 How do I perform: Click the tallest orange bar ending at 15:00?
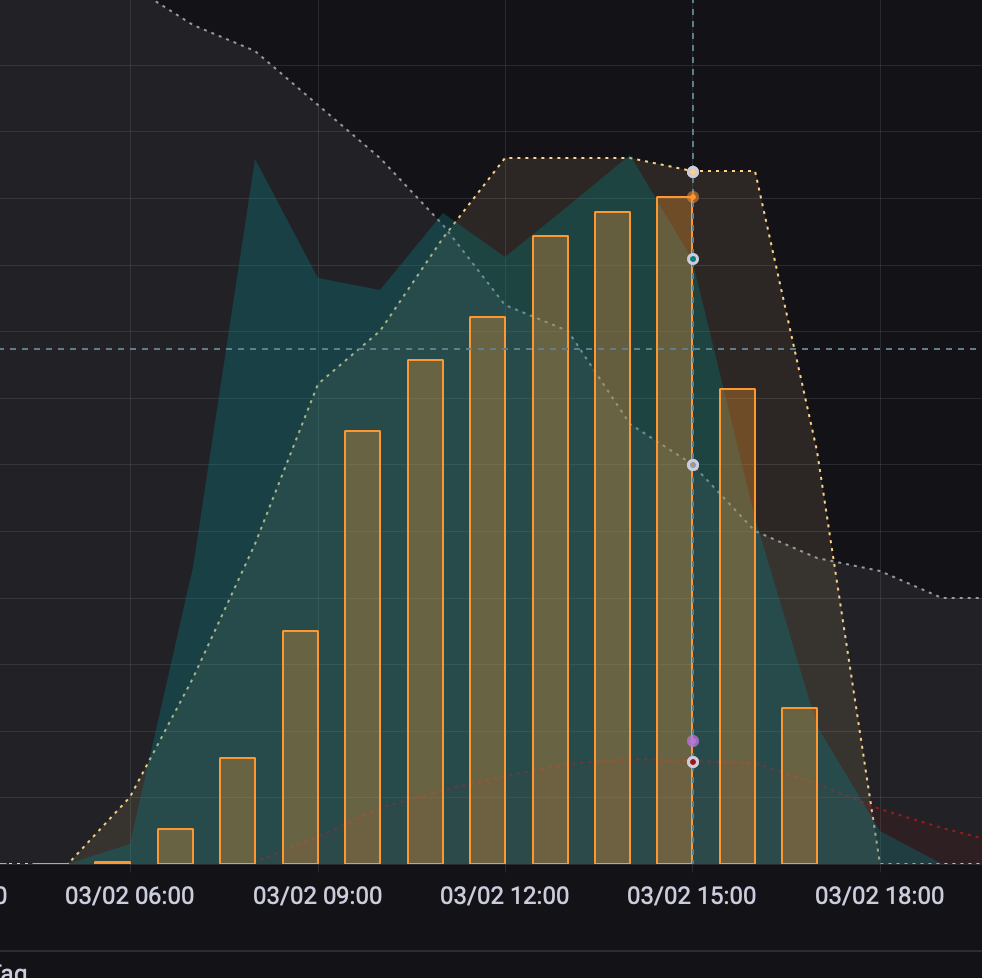674,530
